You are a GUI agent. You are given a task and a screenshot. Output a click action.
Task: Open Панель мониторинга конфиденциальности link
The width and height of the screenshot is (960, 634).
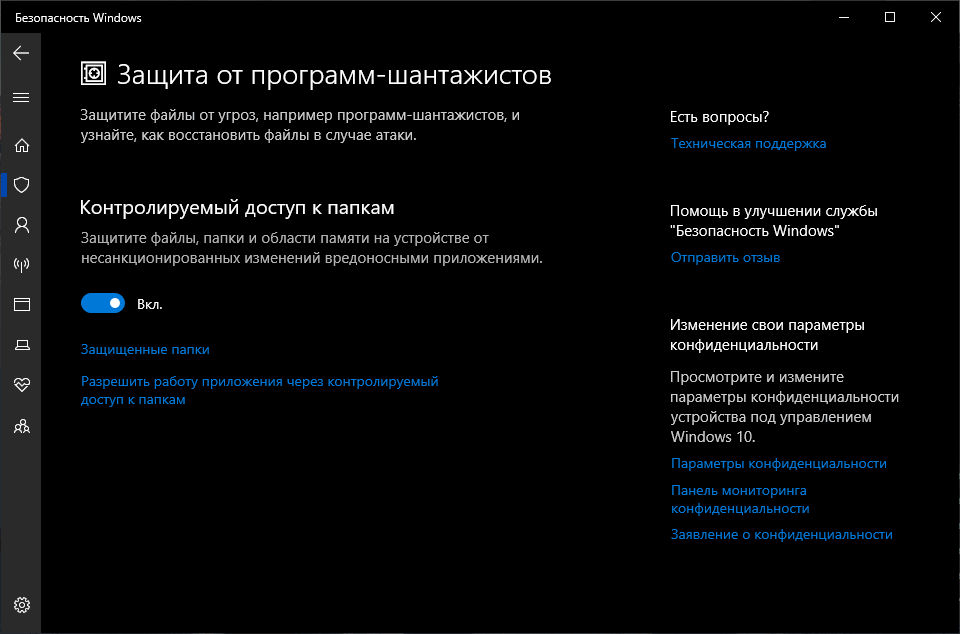coord(740,499)
